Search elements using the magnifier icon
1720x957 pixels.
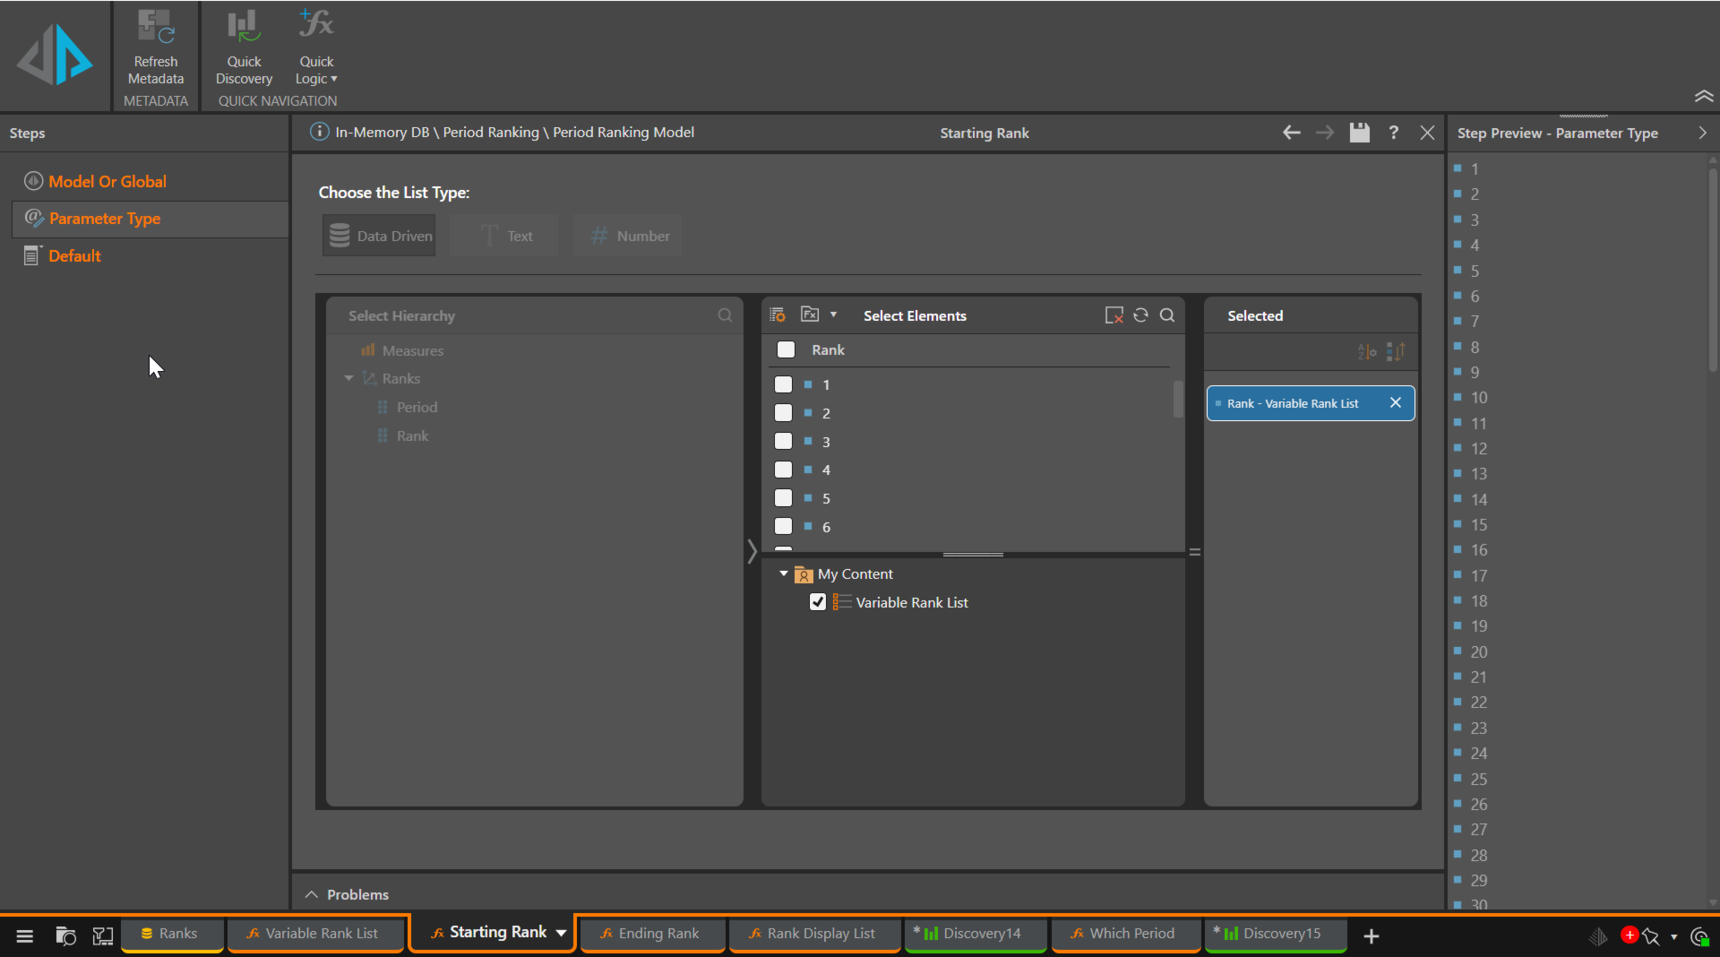point(1167,316)
